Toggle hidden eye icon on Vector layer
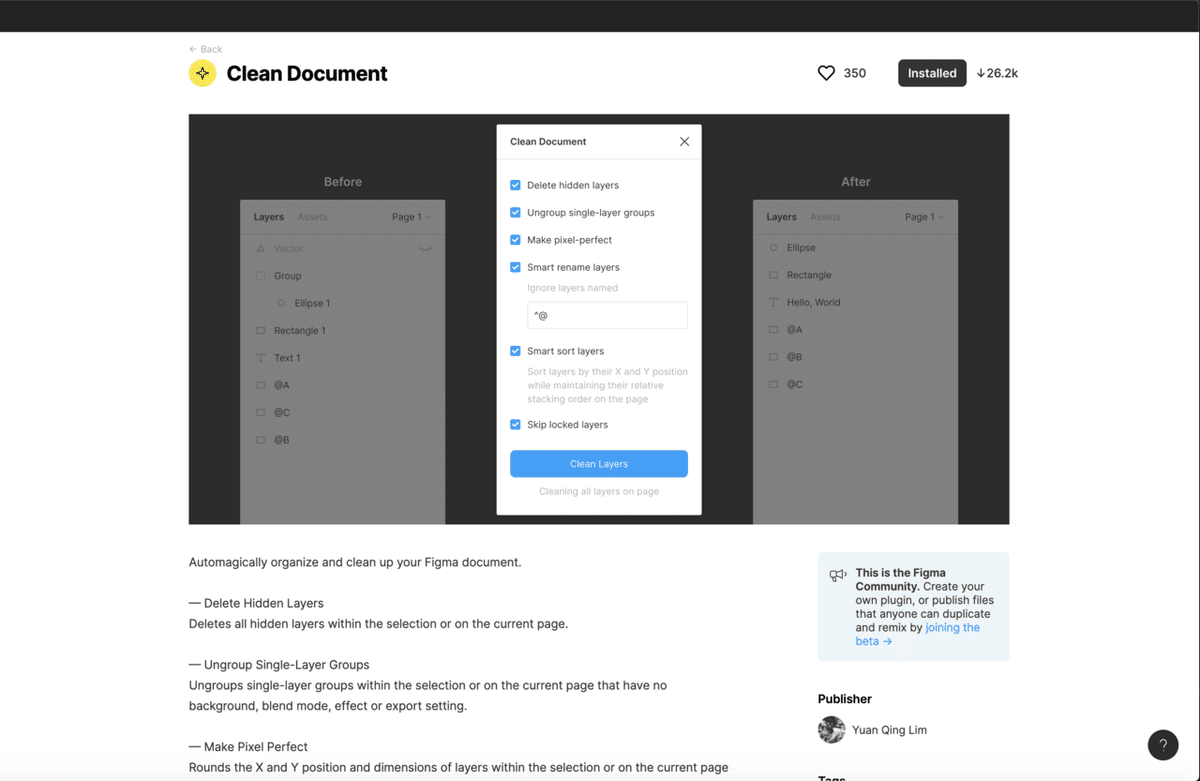 [x=426, y=248]
